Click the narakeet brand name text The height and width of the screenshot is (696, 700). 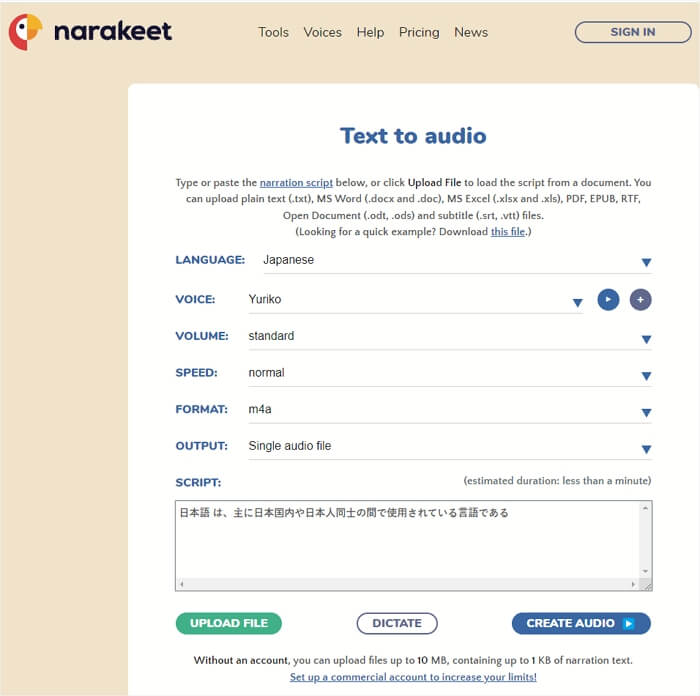click(113, 31)
